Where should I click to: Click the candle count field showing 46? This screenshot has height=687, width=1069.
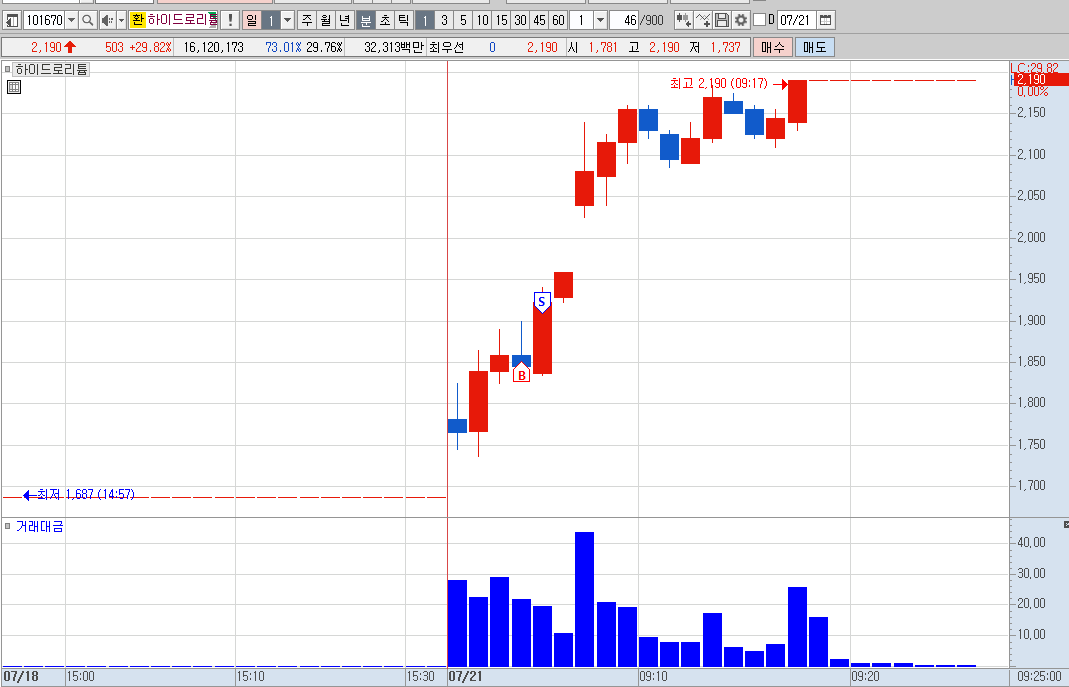624,20
